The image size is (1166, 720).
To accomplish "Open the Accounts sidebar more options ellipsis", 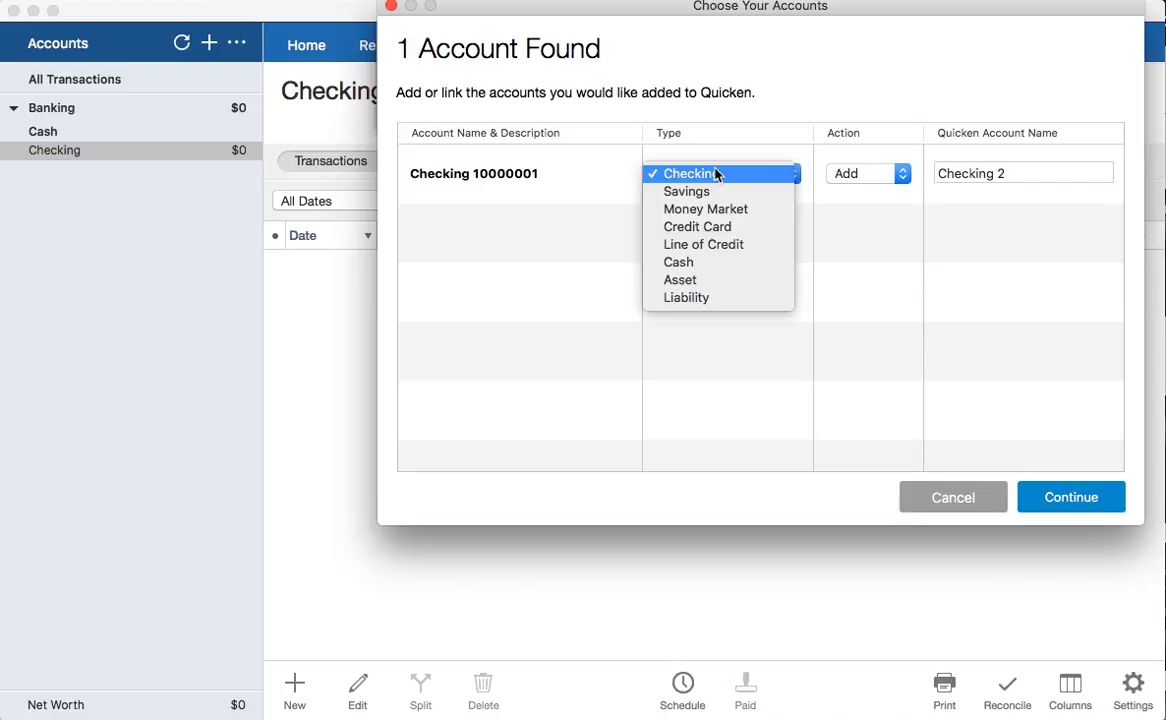I will 236,42.
